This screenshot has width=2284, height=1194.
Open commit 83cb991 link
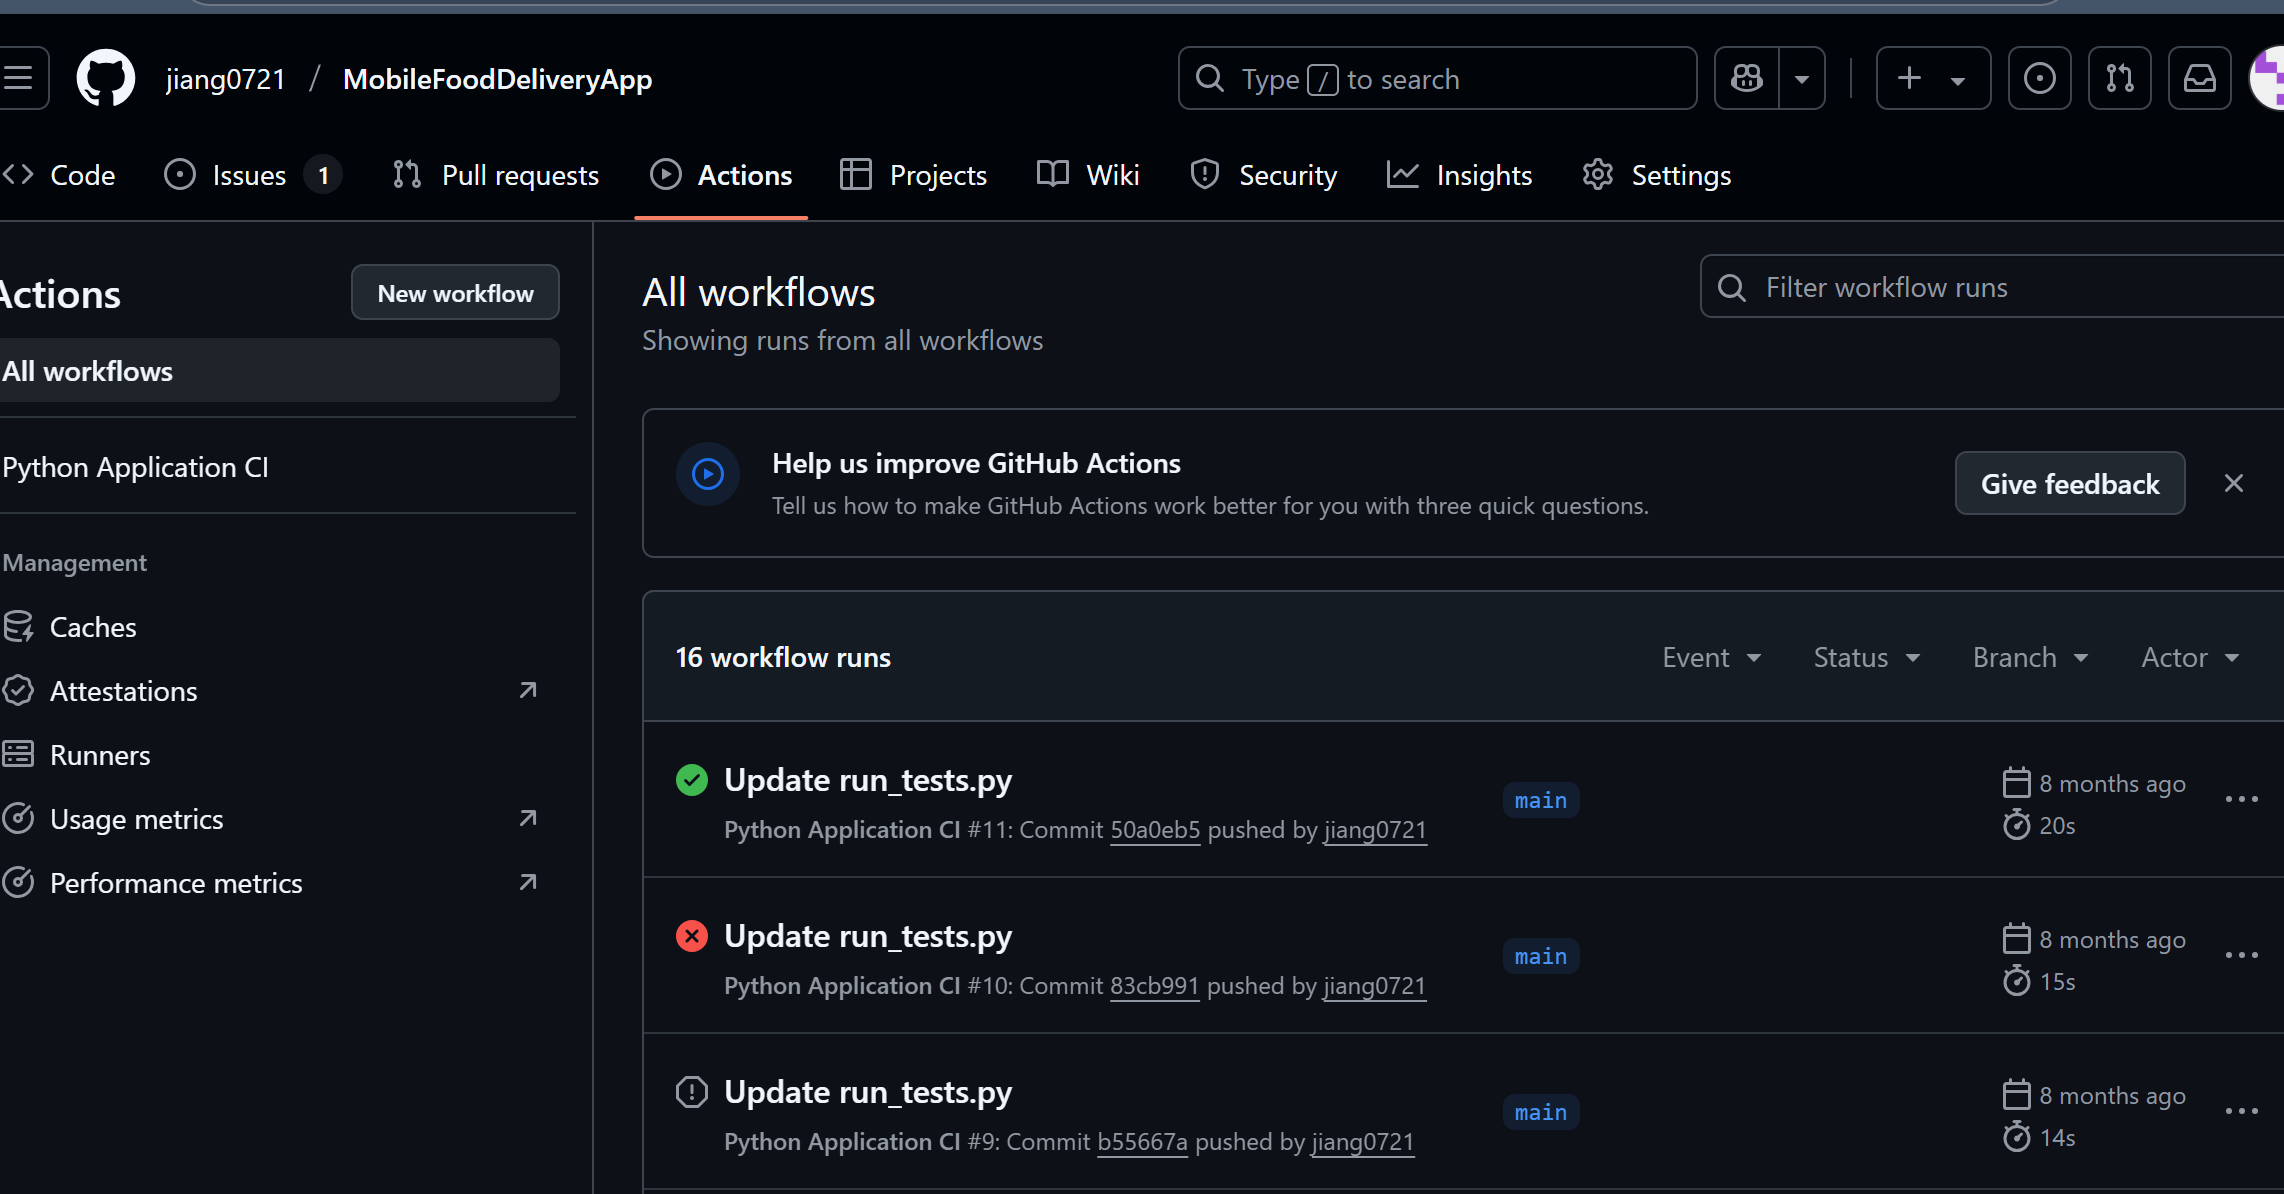click(x=1154, y=986)
